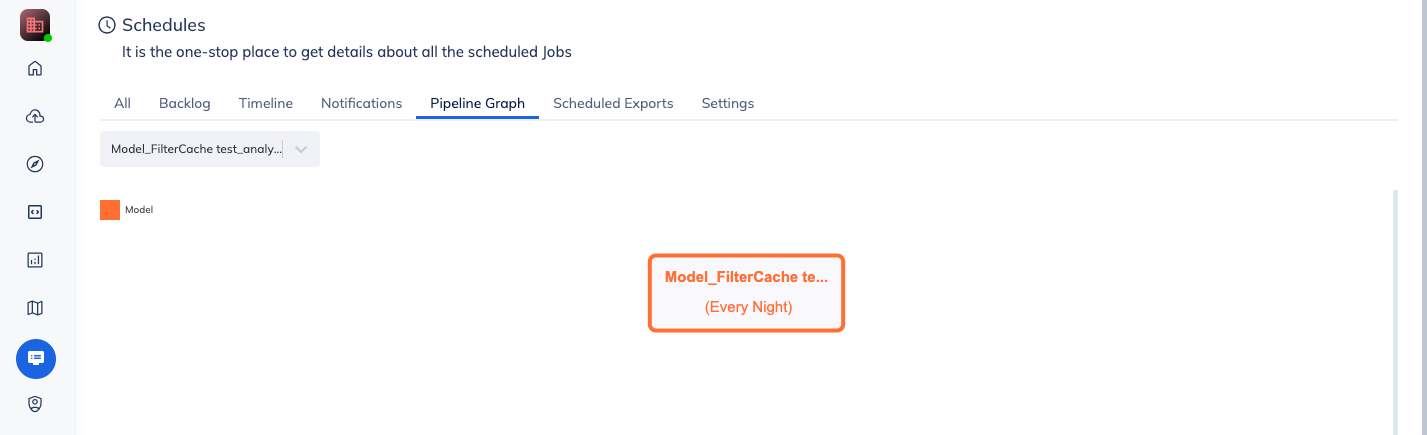
Task: Open the compass explore icon
Action: pyautogui.click(x=35, y=164)
